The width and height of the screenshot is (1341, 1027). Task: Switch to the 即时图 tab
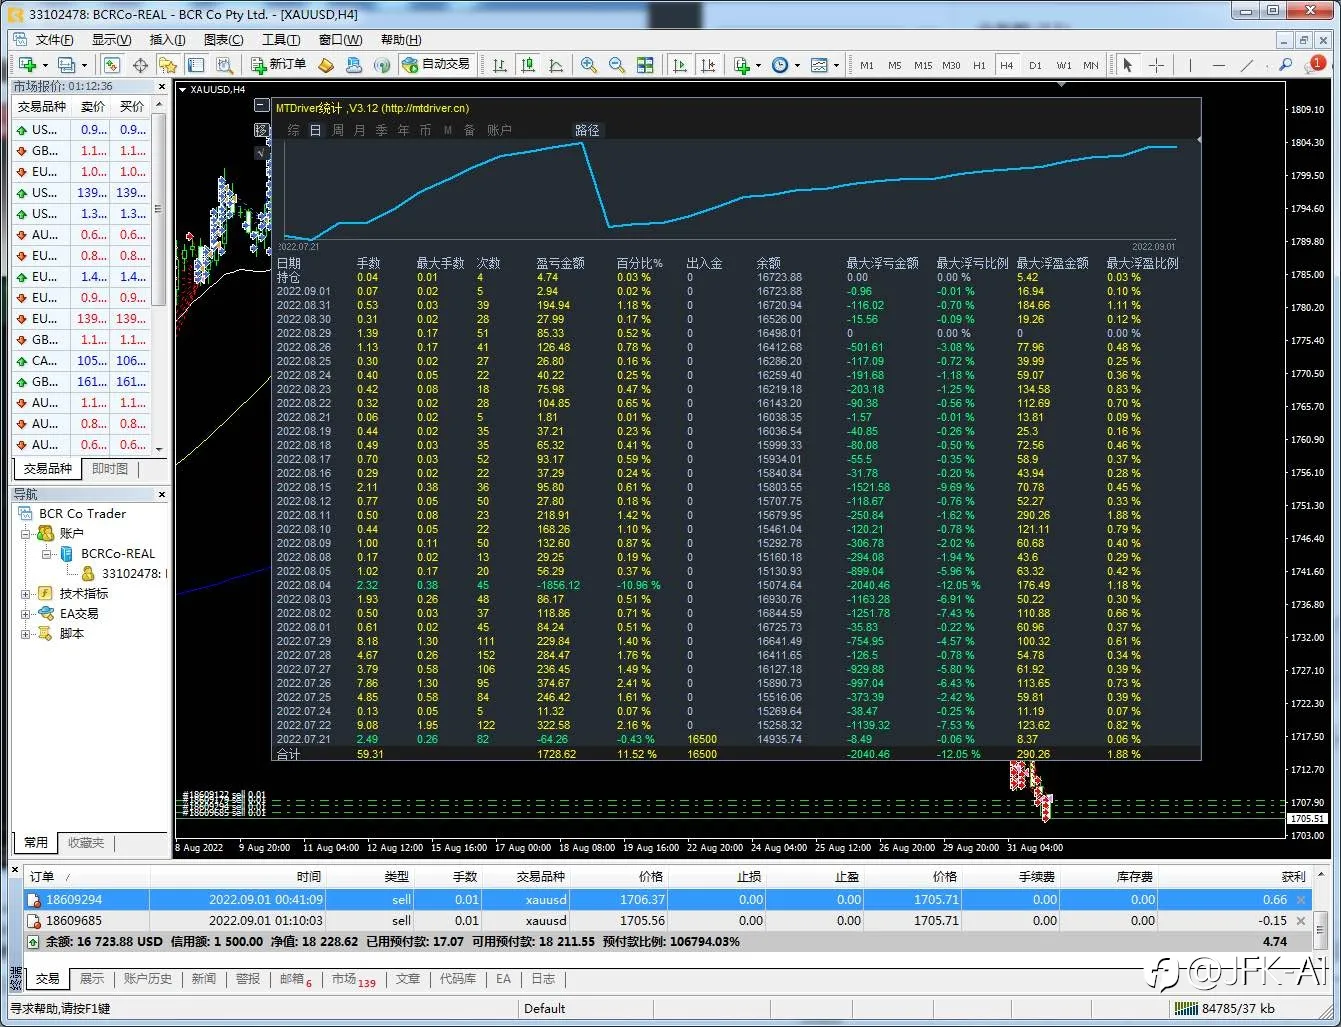pos(110,468)
